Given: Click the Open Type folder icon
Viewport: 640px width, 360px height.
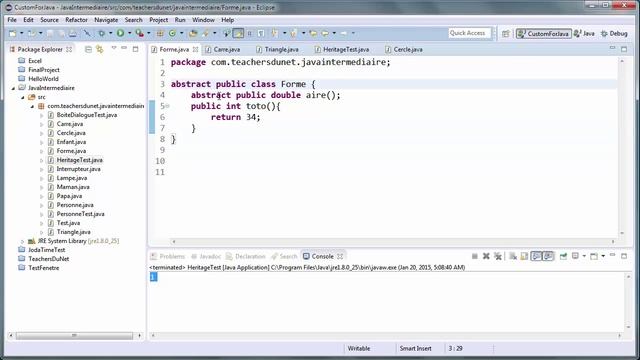Looking at the screenshot, I should (193, 33).
